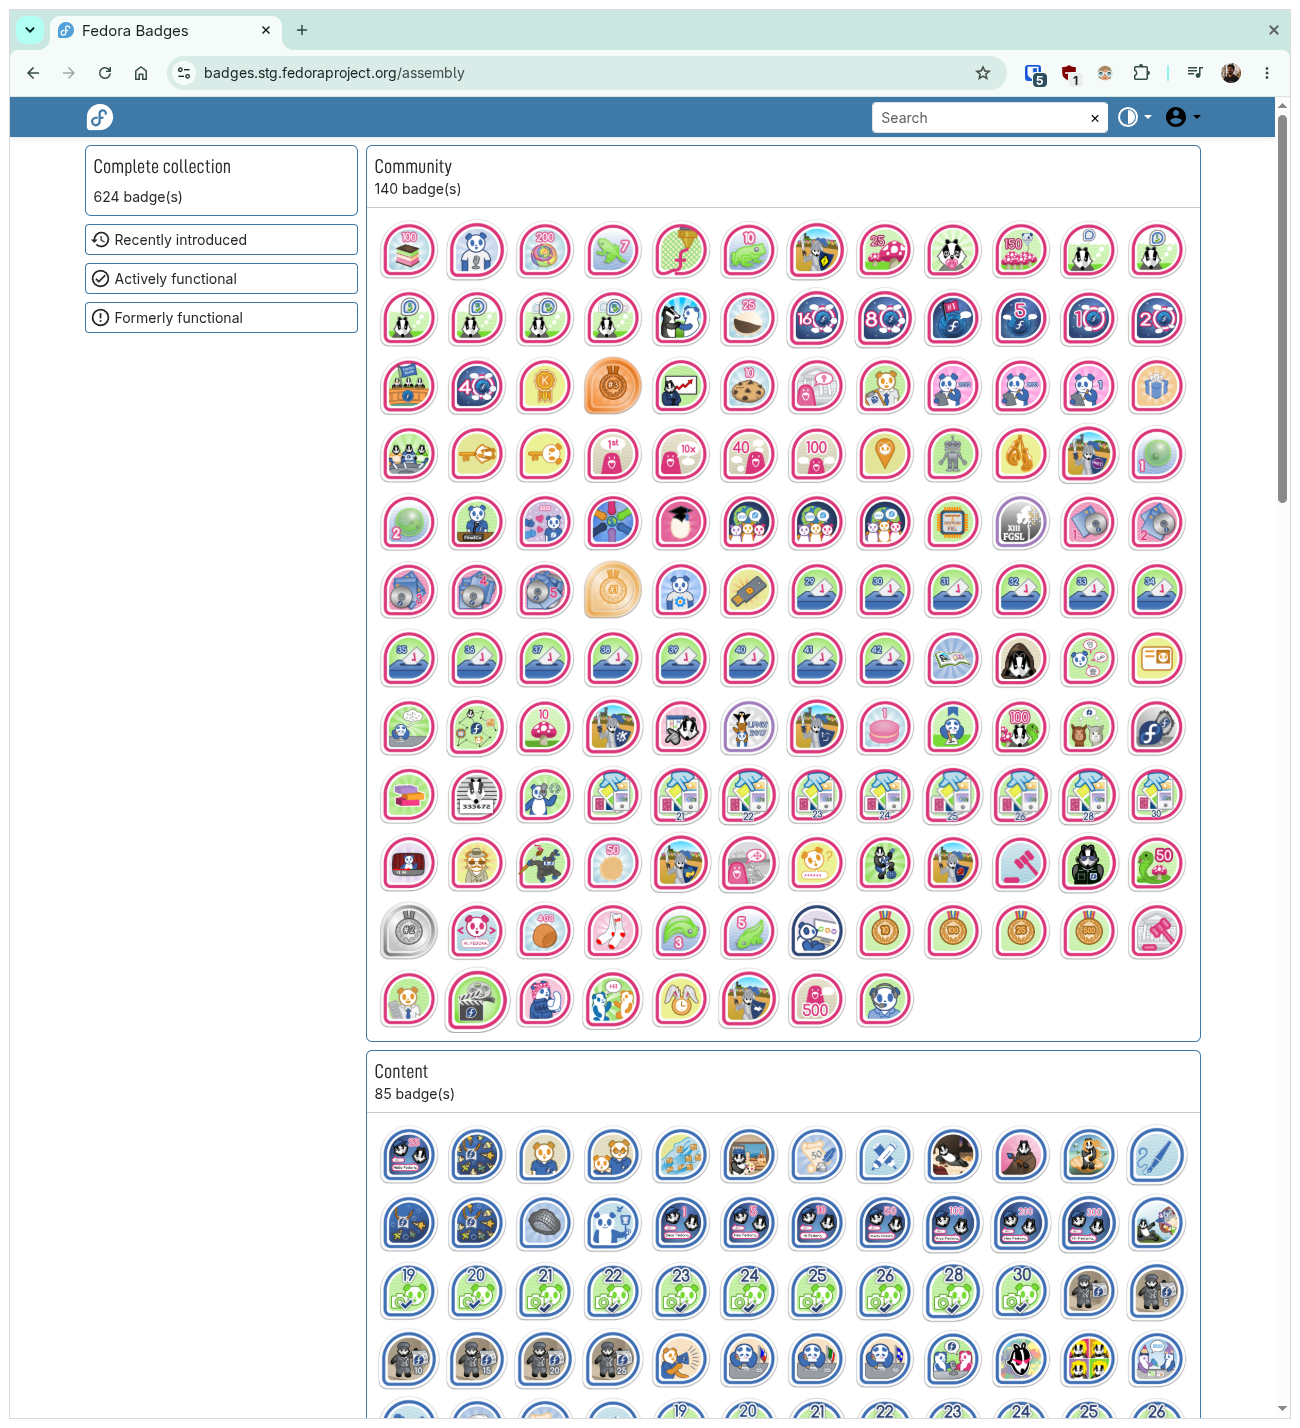Click the Mr. Fedora panda face badge

(x=477, y=931)
